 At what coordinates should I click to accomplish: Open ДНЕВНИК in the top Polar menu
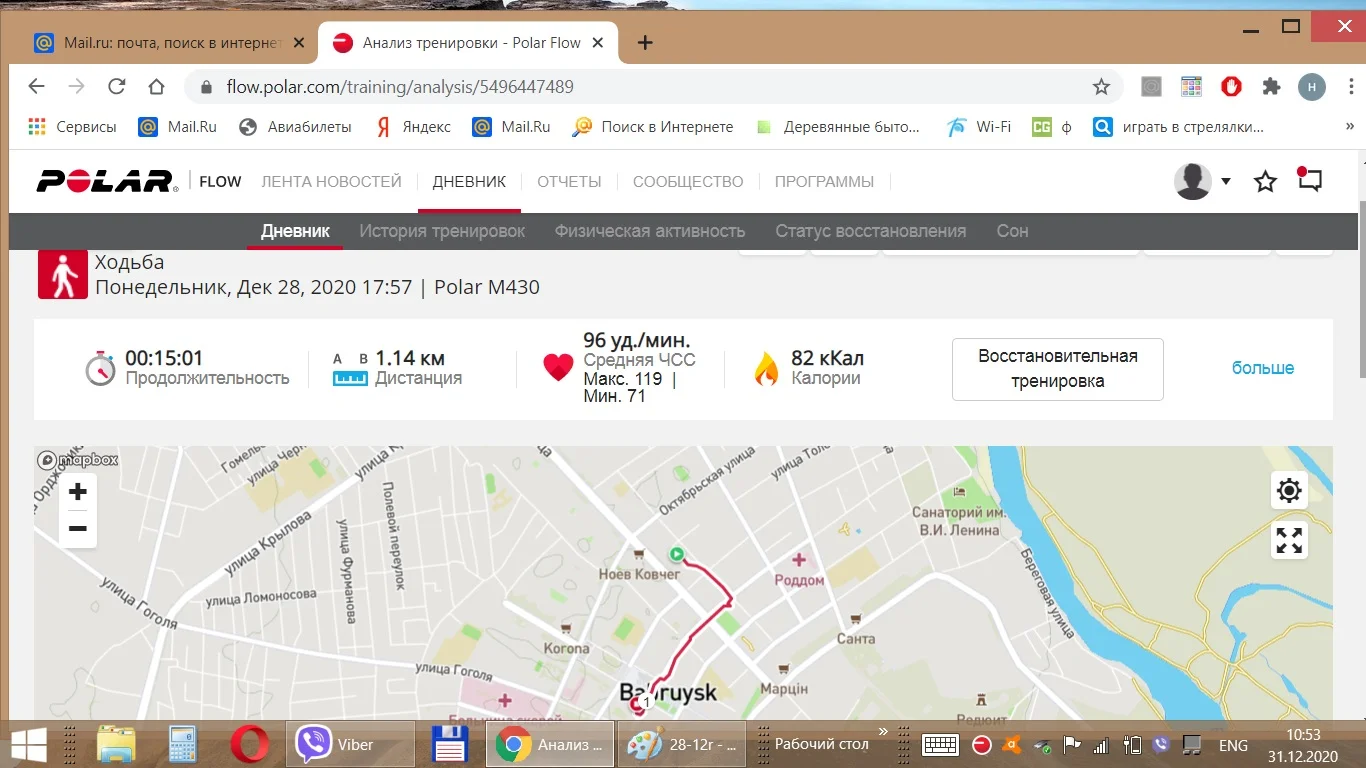pyautogui.click(x=469, y=182)
